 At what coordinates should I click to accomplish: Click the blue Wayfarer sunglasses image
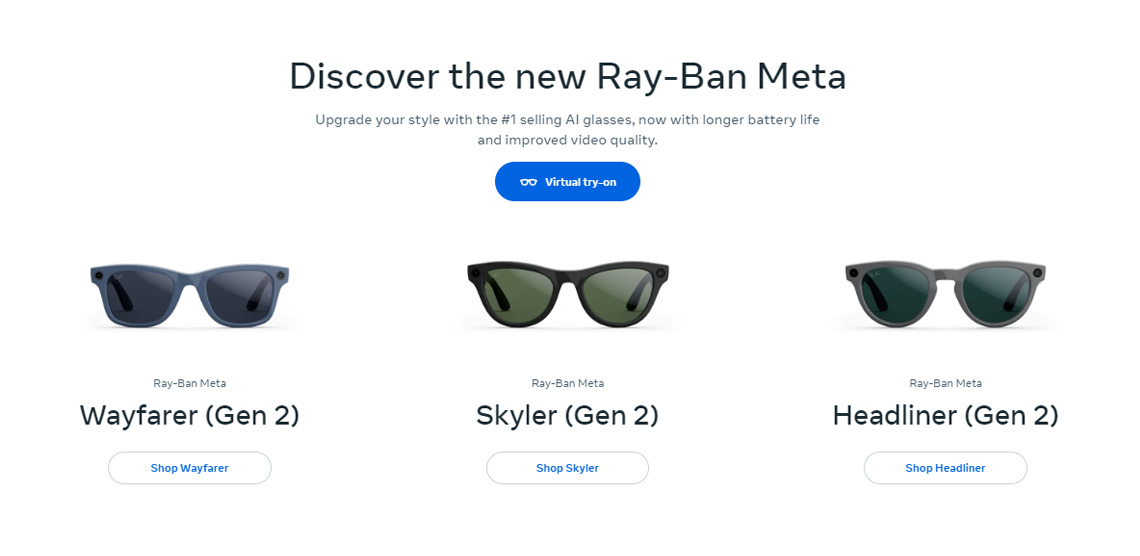pos(189,296)
